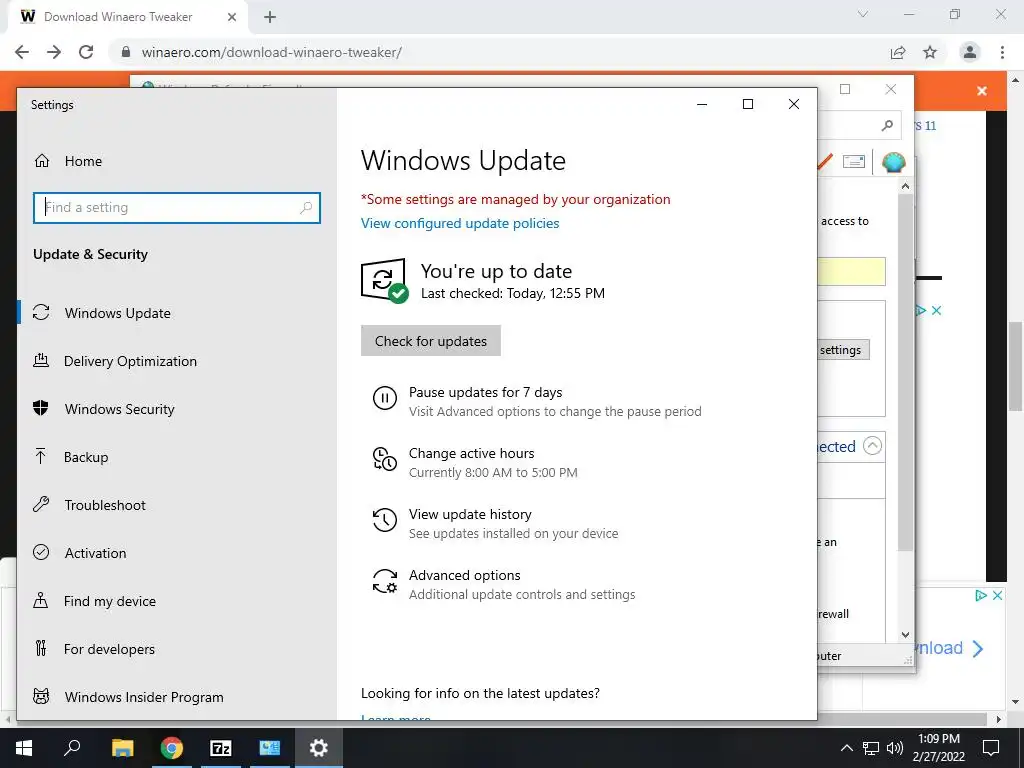The image size is (1024, 768).
Task: Click the Delivery Optimization sidebar icon
Action: click(41, 360)
